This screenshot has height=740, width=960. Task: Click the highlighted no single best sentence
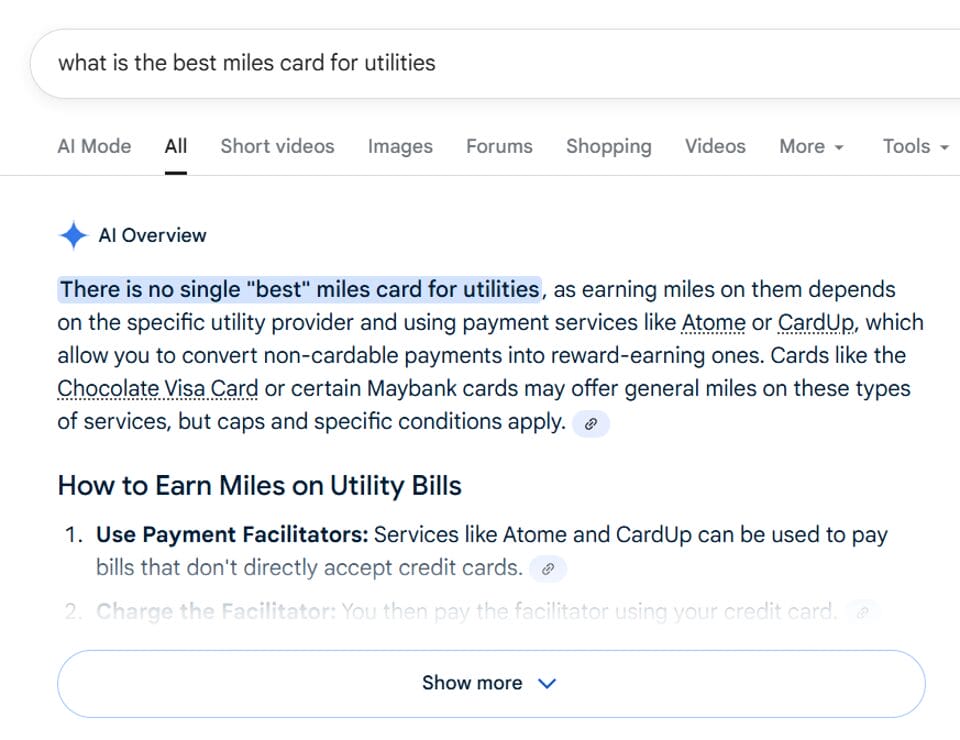point(300,290)
